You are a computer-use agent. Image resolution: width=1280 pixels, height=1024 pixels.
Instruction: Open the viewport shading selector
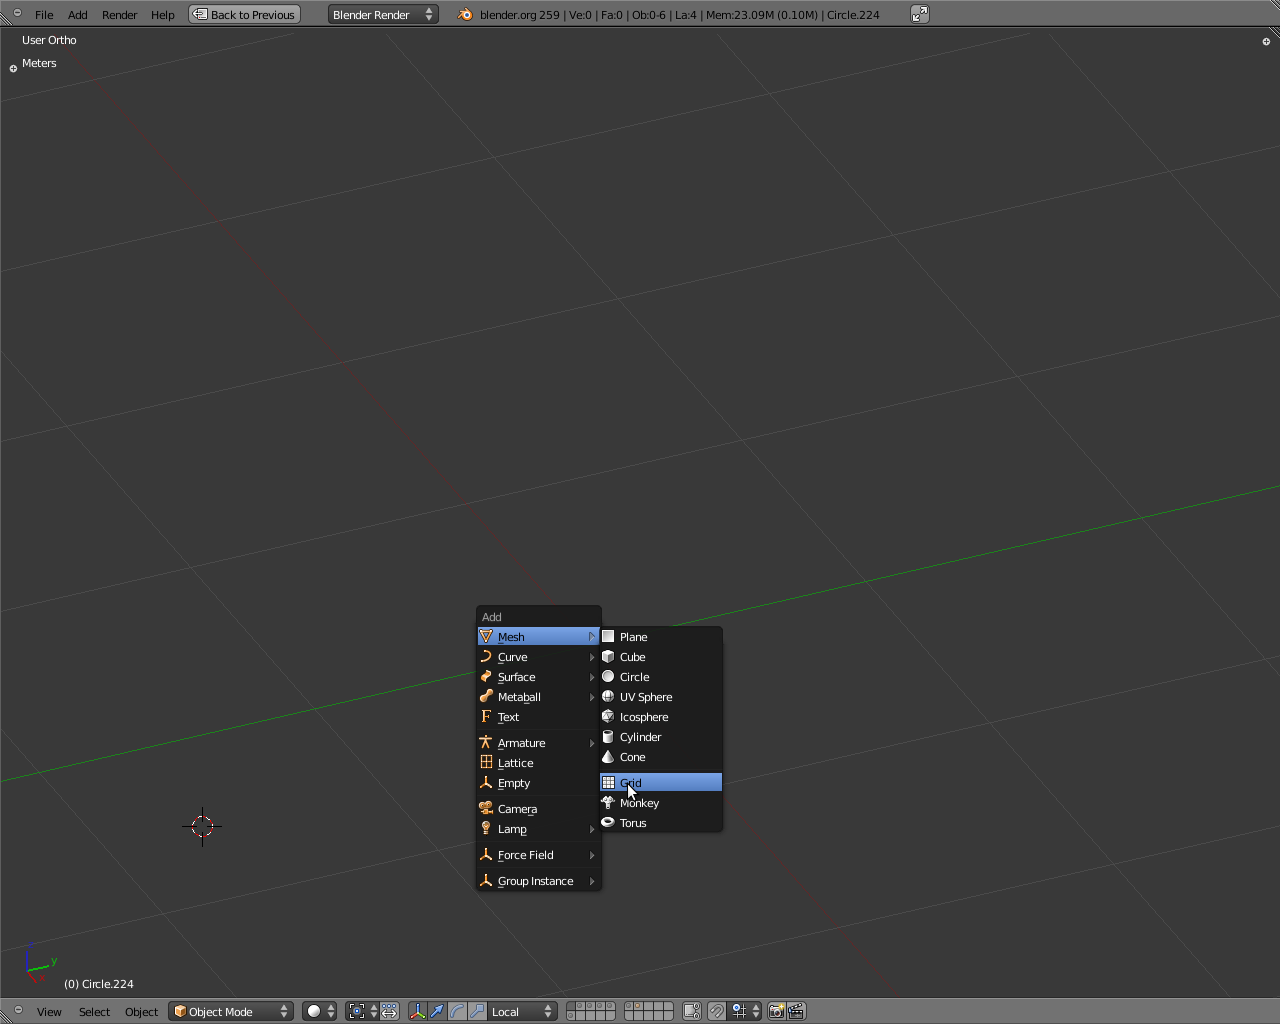click(320, 1012)
